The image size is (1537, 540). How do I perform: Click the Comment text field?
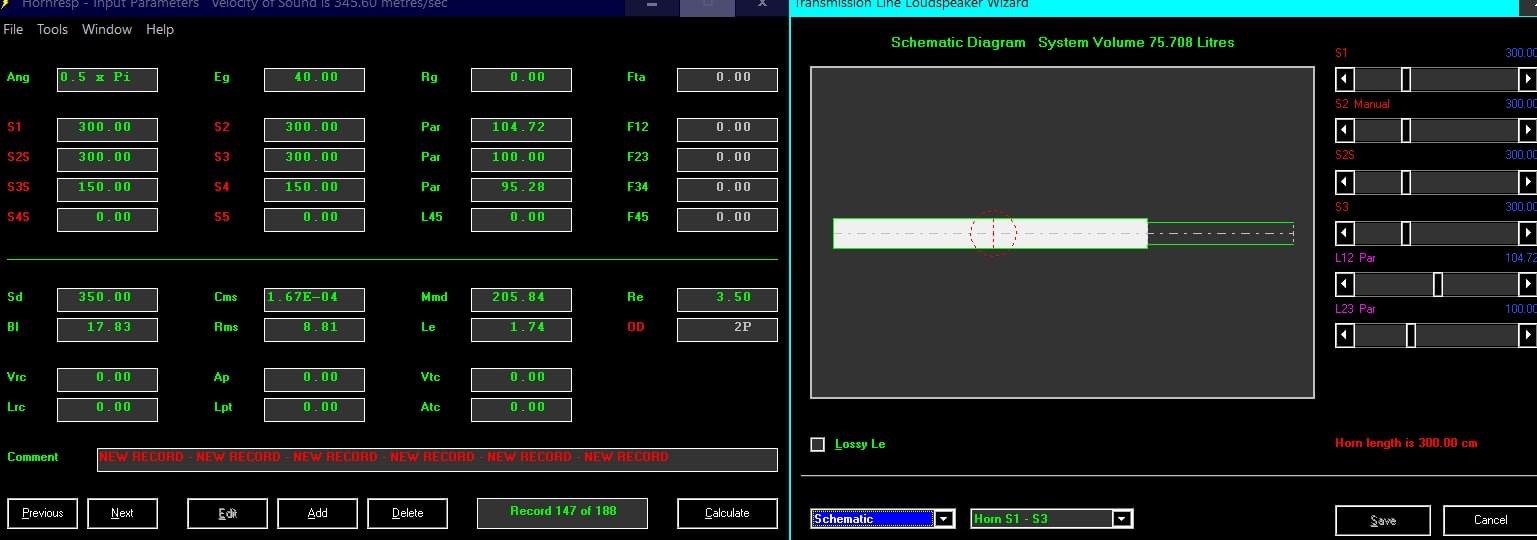point(437,459)
